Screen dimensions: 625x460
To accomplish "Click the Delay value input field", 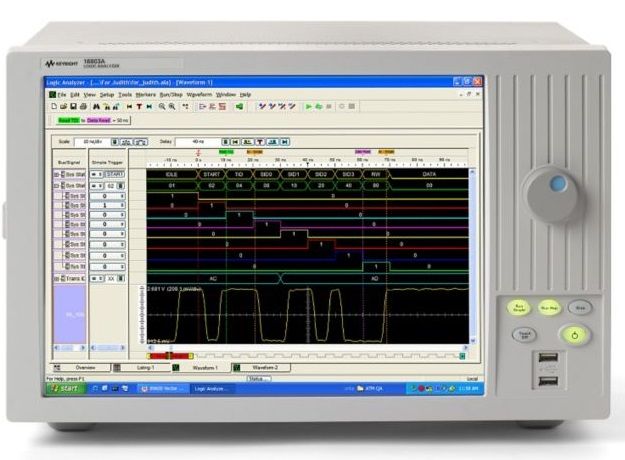I will pyautogui.click(x=197, y=142).
